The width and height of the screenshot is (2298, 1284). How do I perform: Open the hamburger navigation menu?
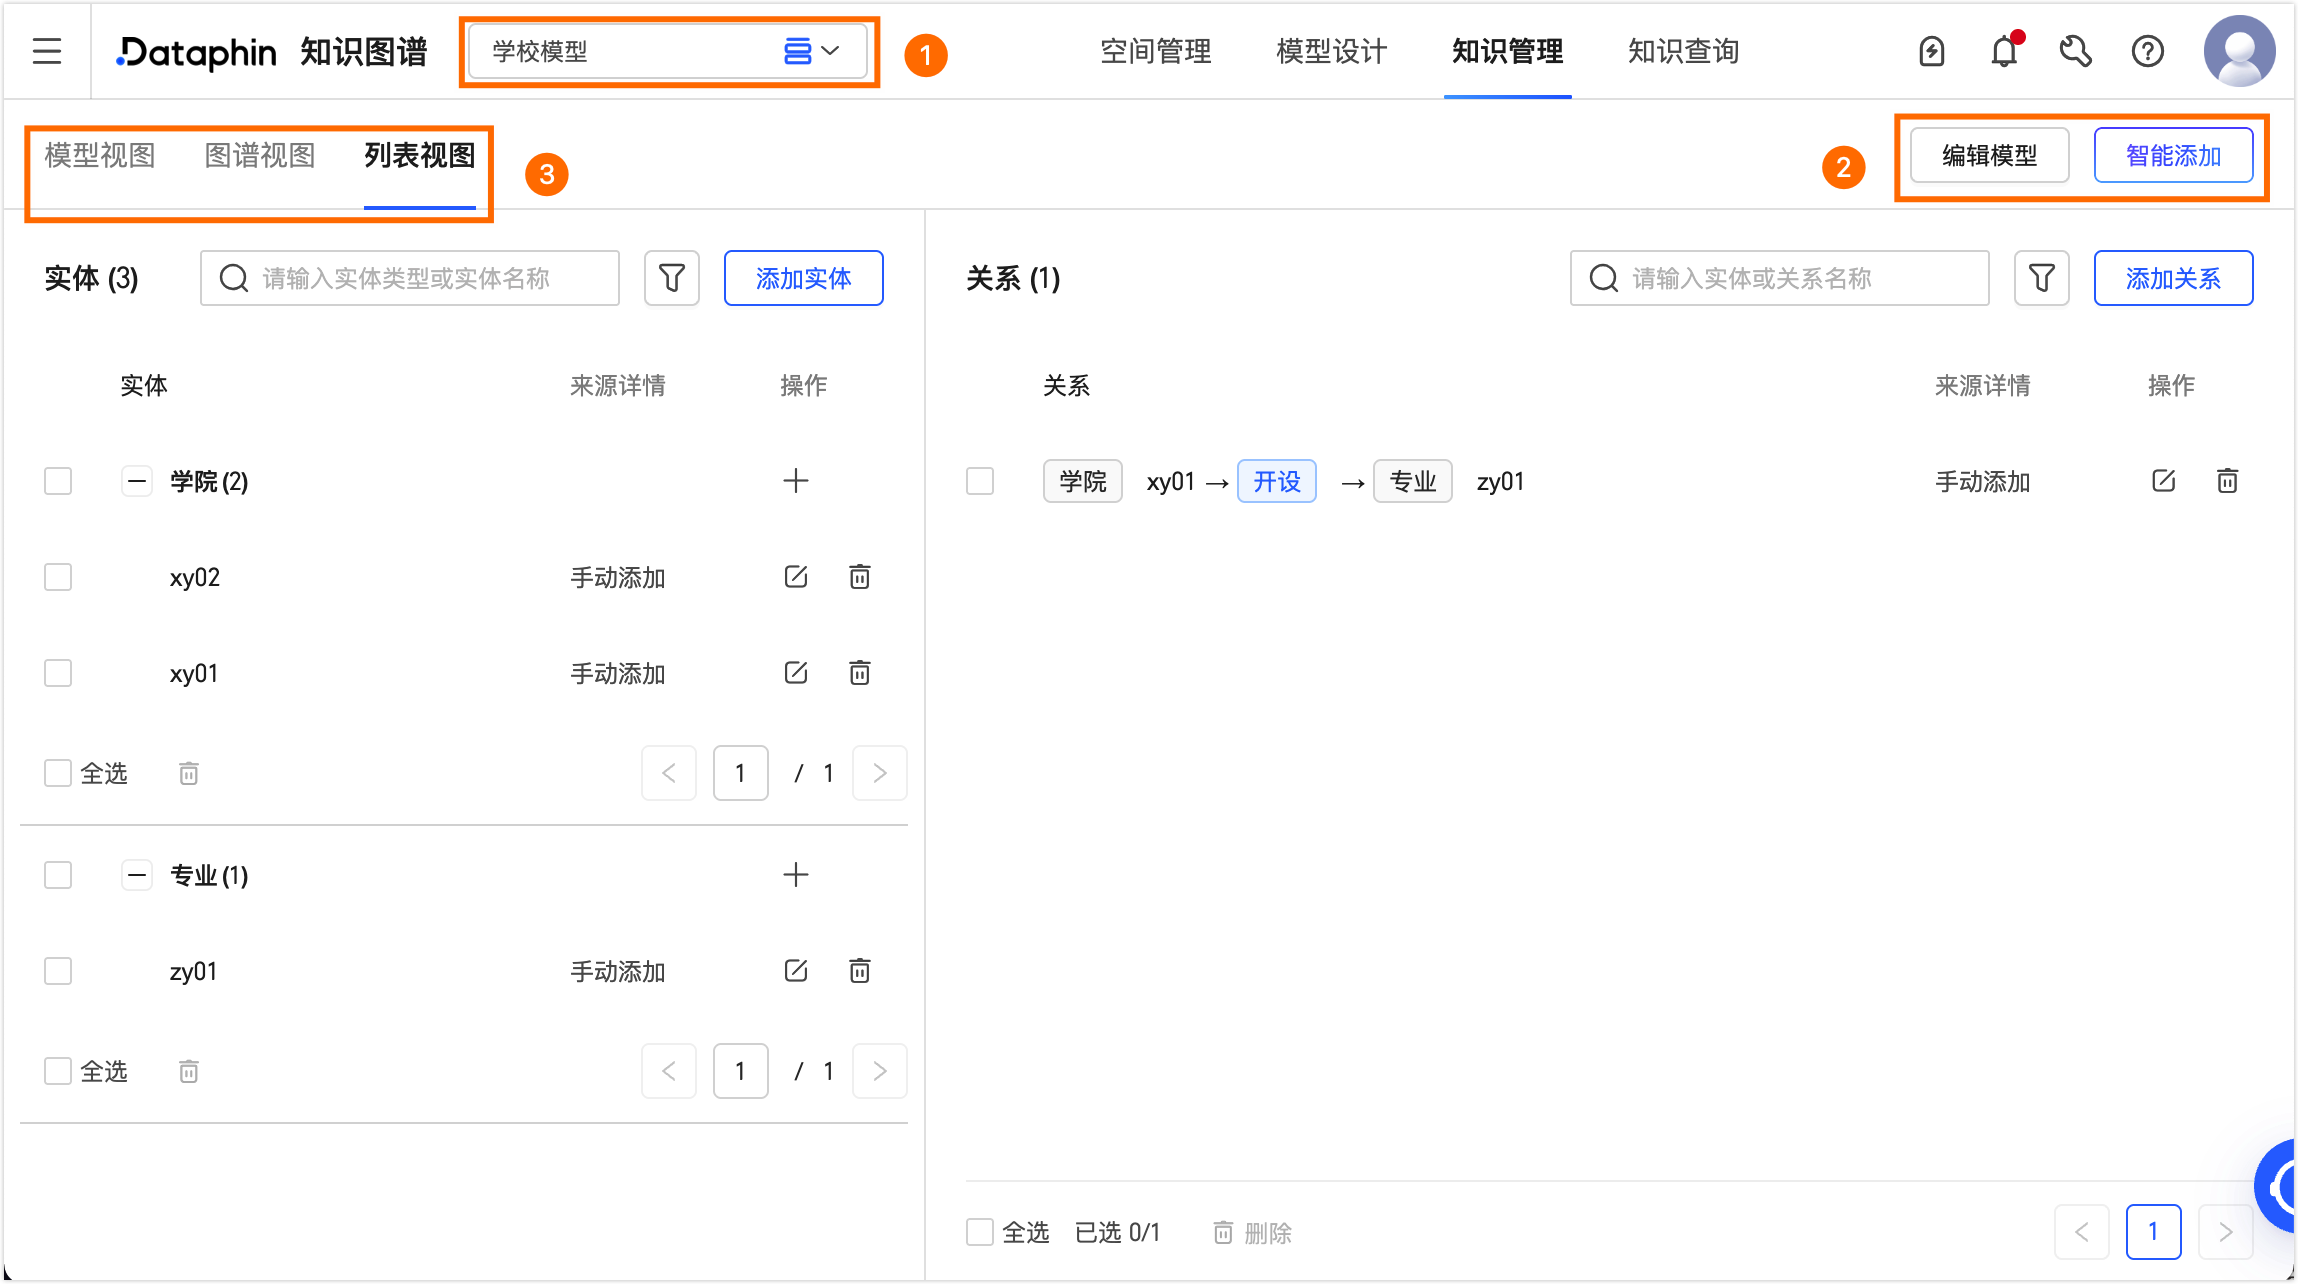(x=47, y=51)
